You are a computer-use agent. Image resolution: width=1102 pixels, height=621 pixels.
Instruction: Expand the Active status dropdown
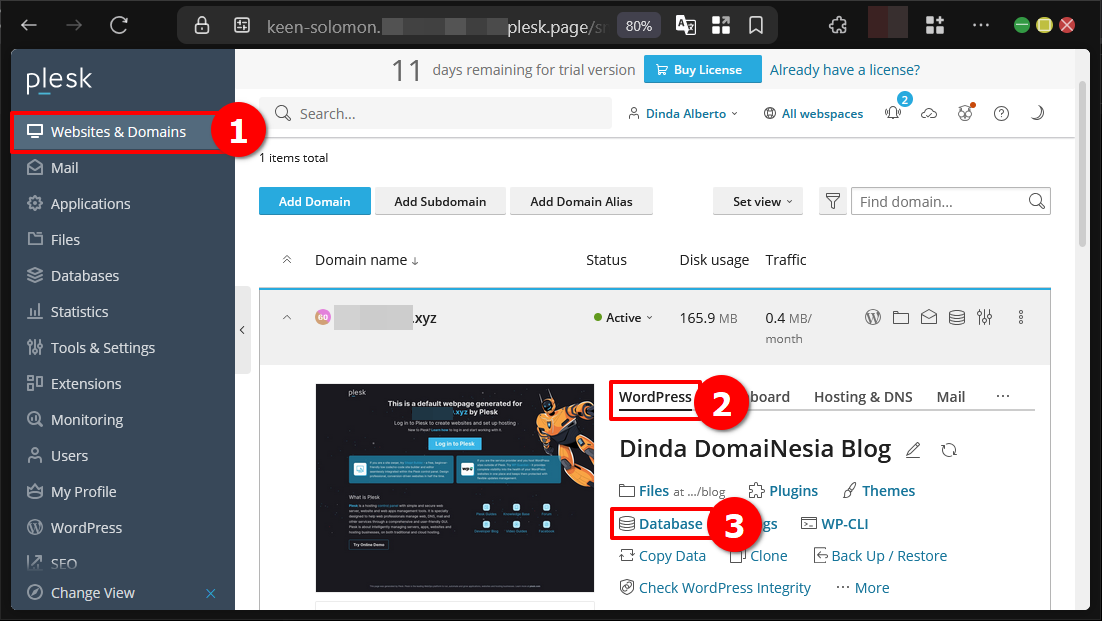pos(623,318)
